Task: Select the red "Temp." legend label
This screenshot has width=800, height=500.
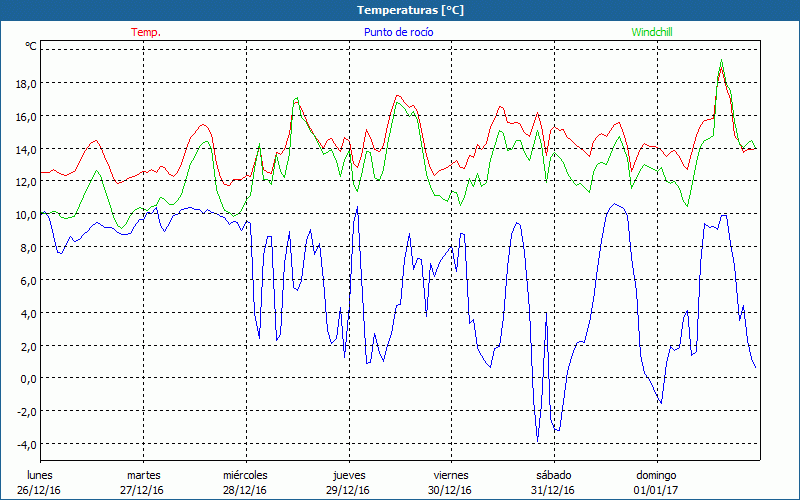Action: (x=146, y=32)
